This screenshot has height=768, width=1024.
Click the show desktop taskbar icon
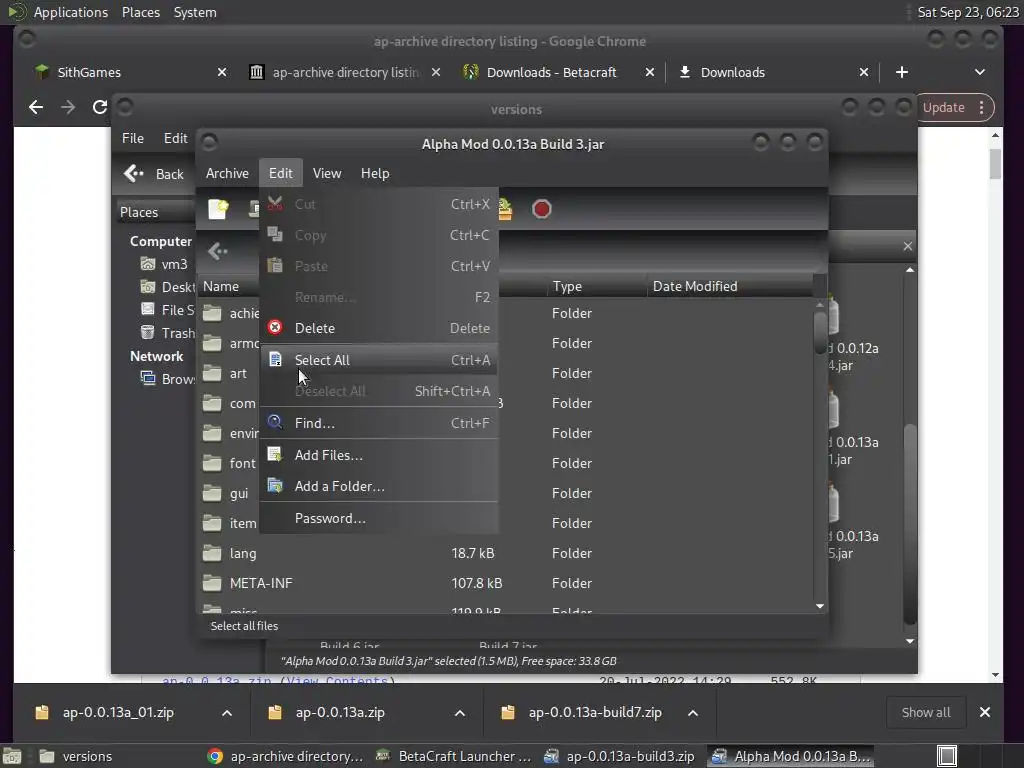coord(12,756)
